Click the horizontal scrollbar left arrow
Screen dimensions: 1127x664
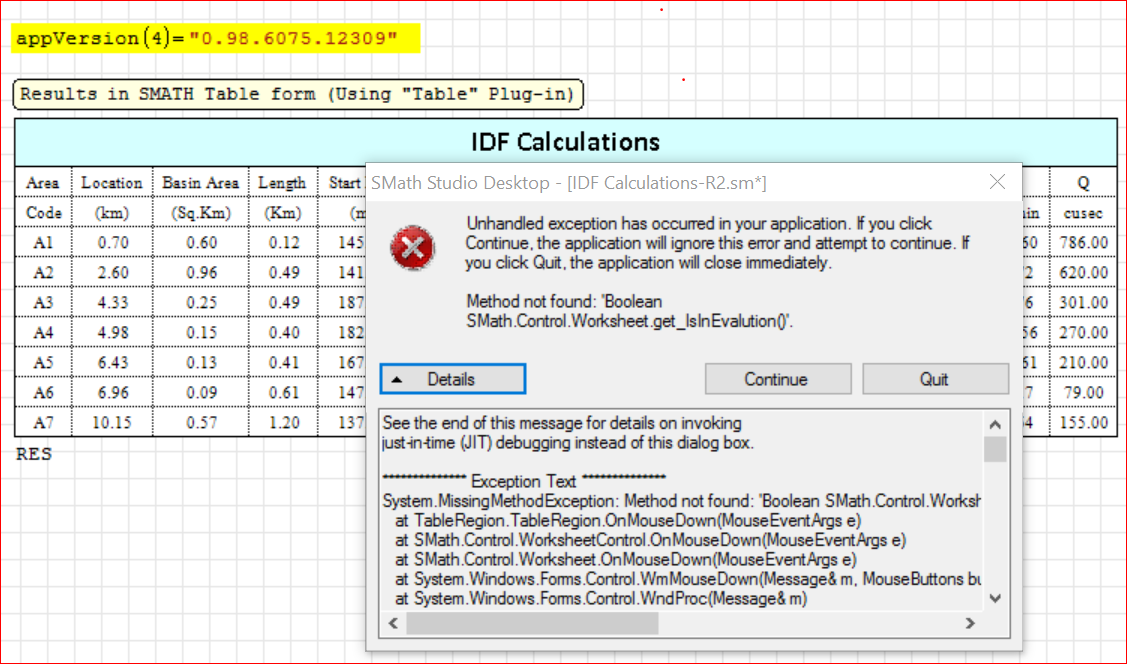[393, 623]
